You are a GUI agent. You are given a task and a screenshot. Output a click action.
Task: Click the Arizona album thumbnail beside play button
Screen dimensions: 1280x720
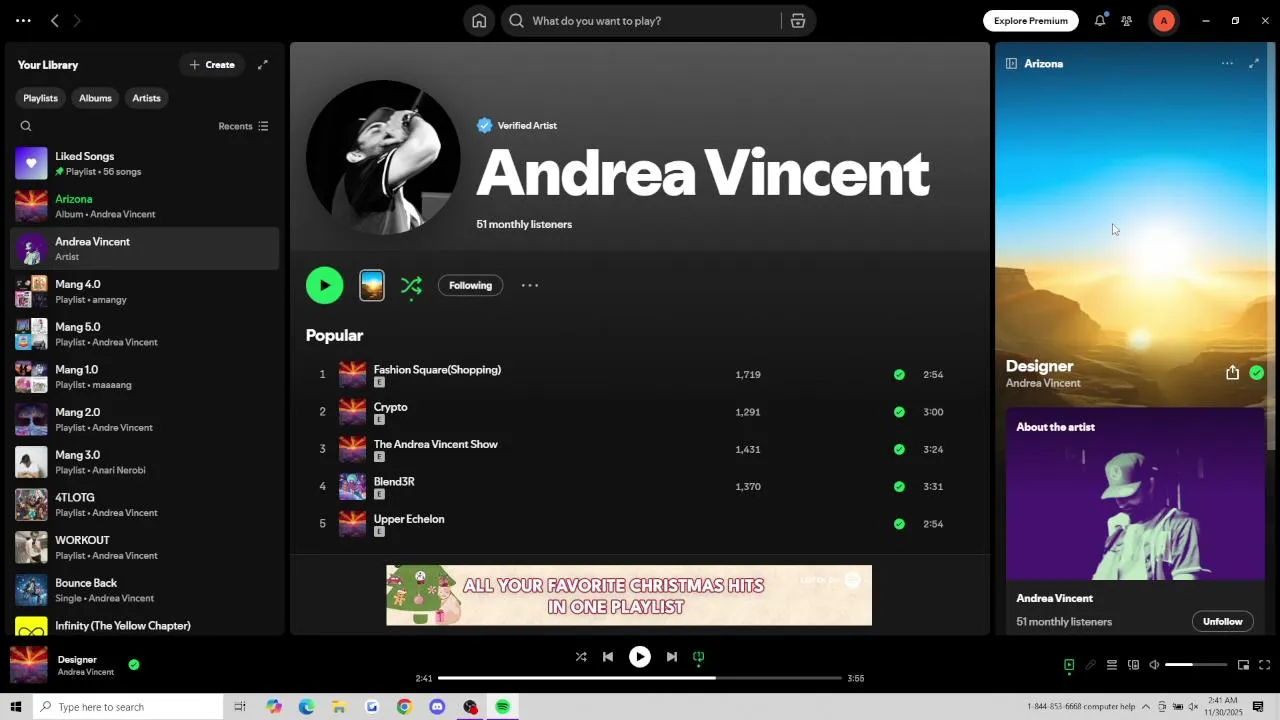click(x=372, y=285)
